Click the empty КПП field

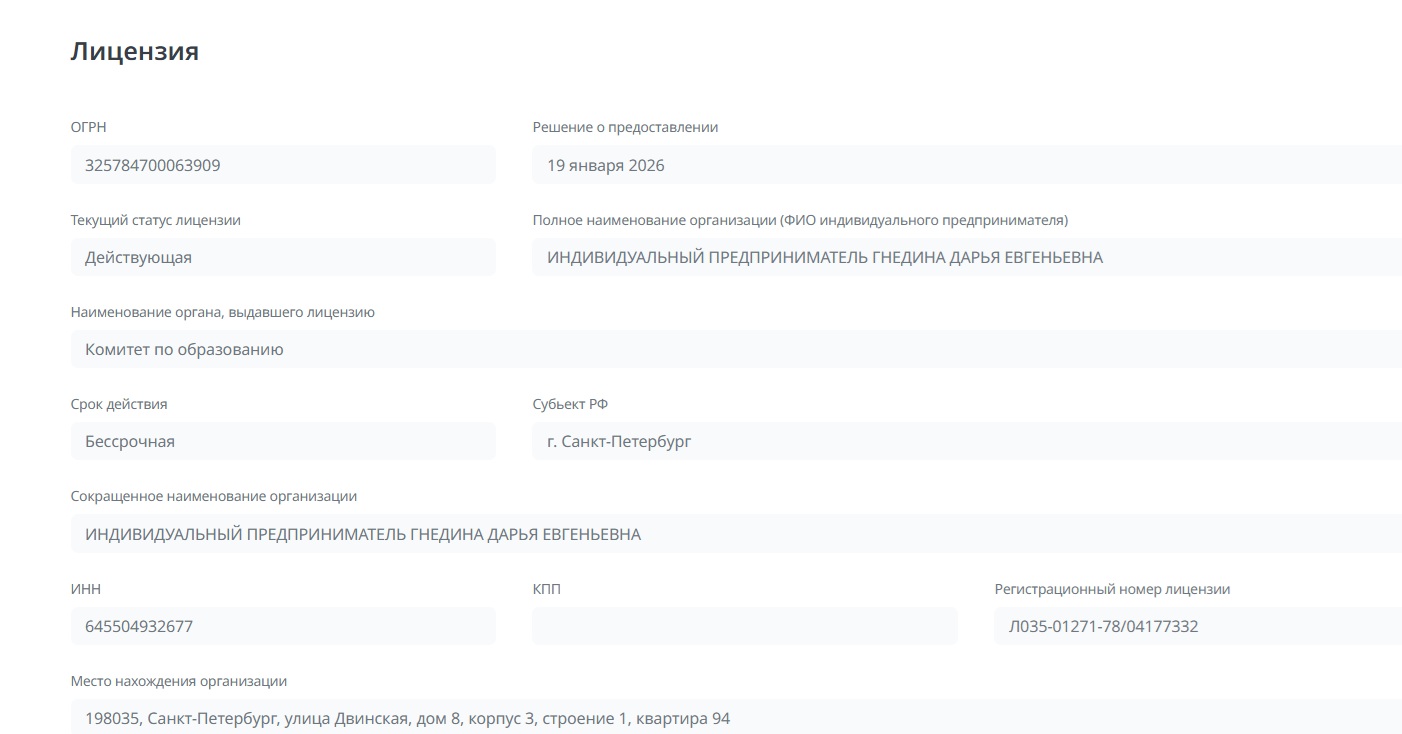coord(745,626)
